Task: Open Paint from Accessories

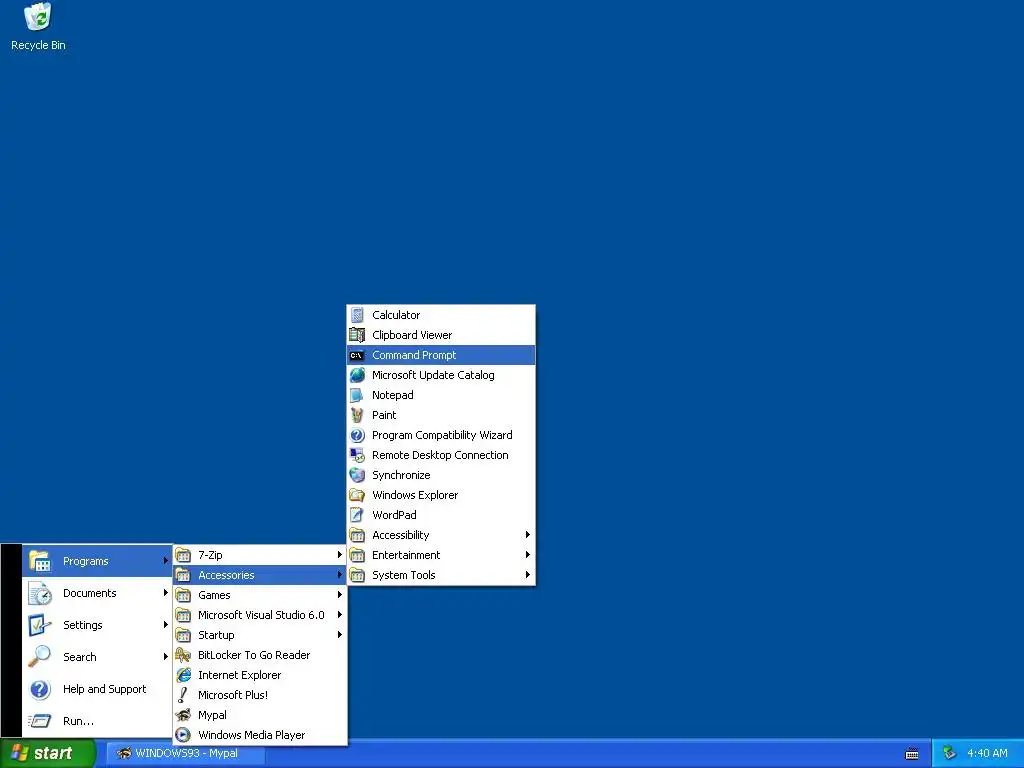Action: (441, 415)
